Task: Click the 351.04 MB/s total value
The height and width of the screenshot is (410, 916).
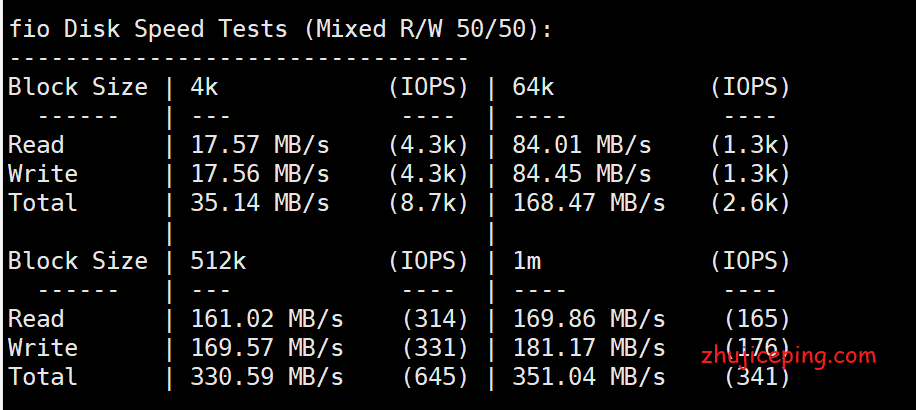Action: coord(589,377)
